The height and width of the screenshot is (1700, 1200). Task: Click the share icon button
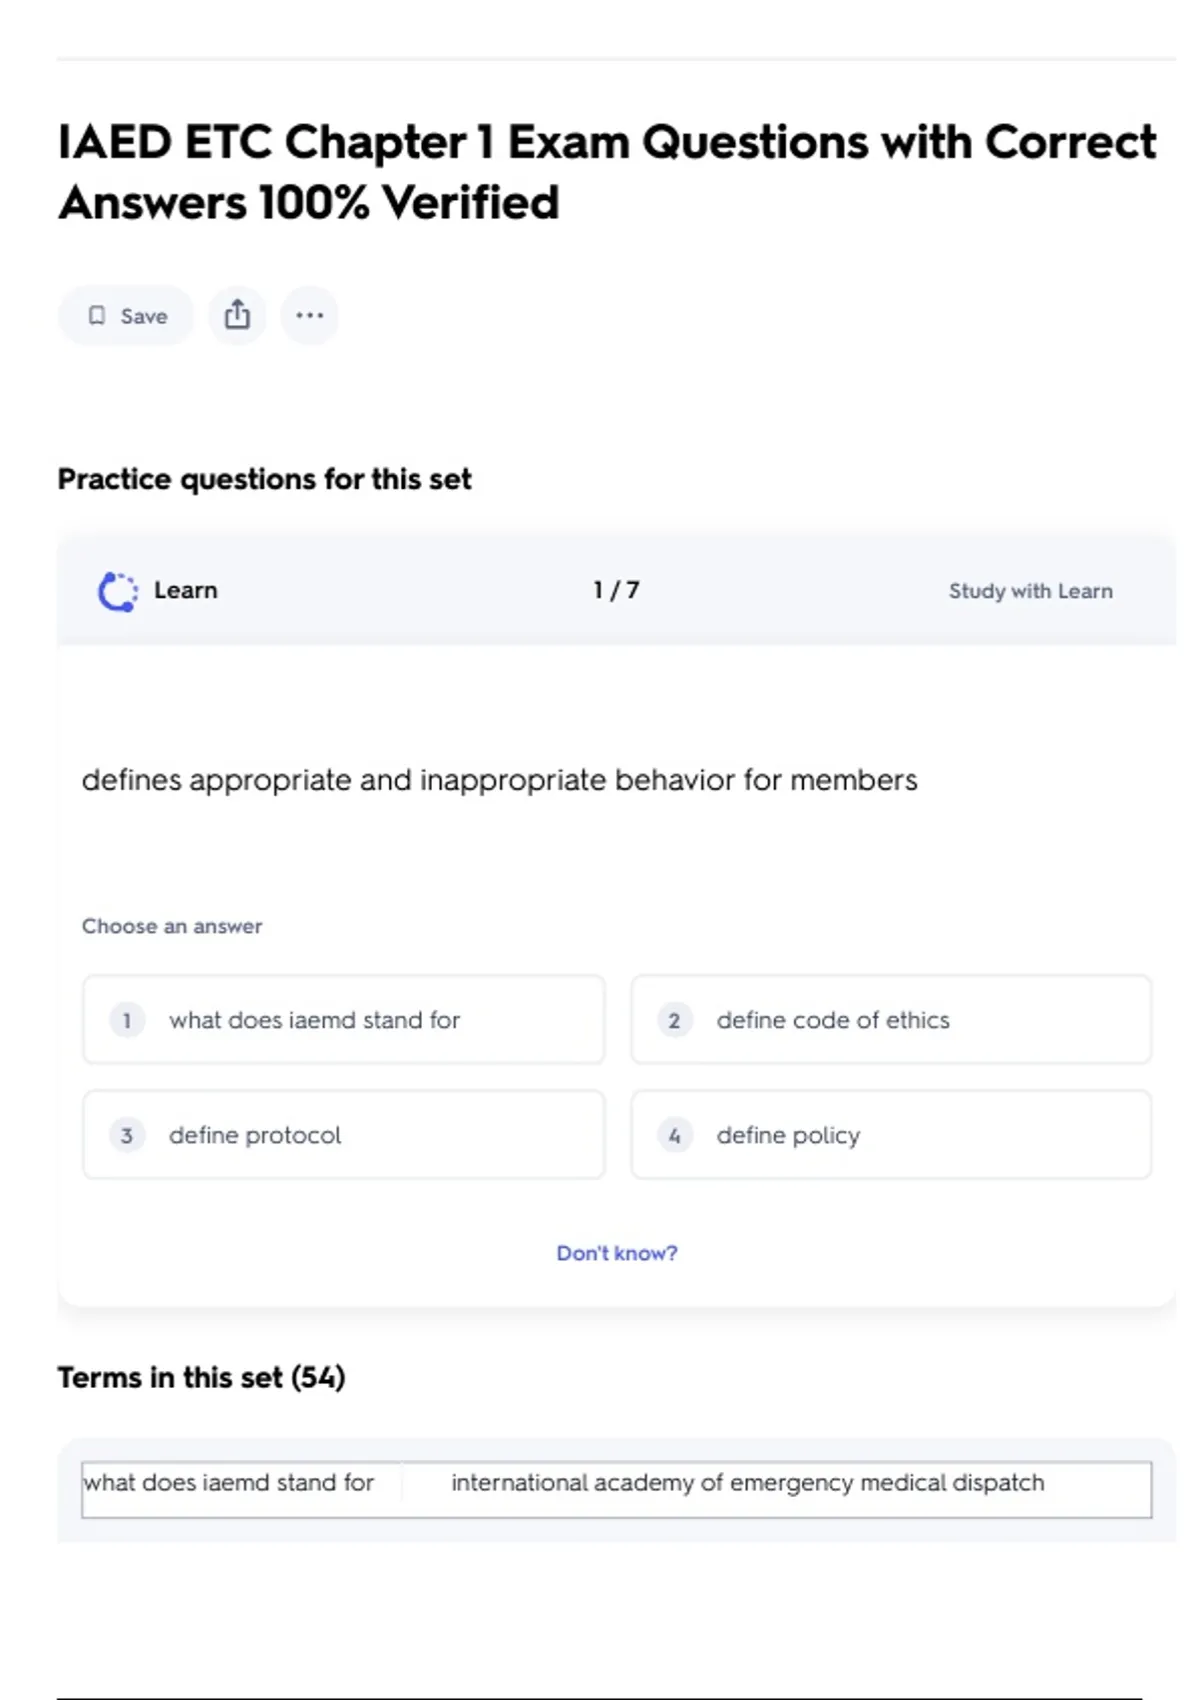click(237, 316)
